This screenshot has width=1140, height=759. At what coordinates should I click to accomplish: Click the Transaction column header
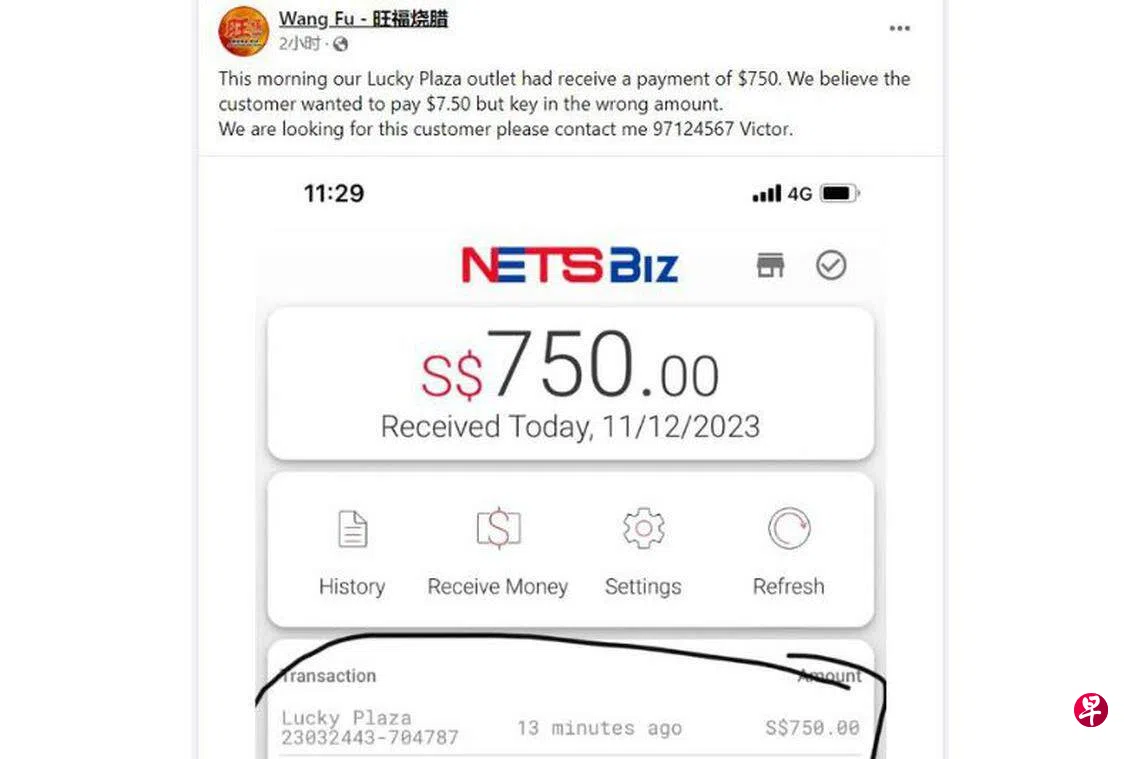(x=329, y=676)
